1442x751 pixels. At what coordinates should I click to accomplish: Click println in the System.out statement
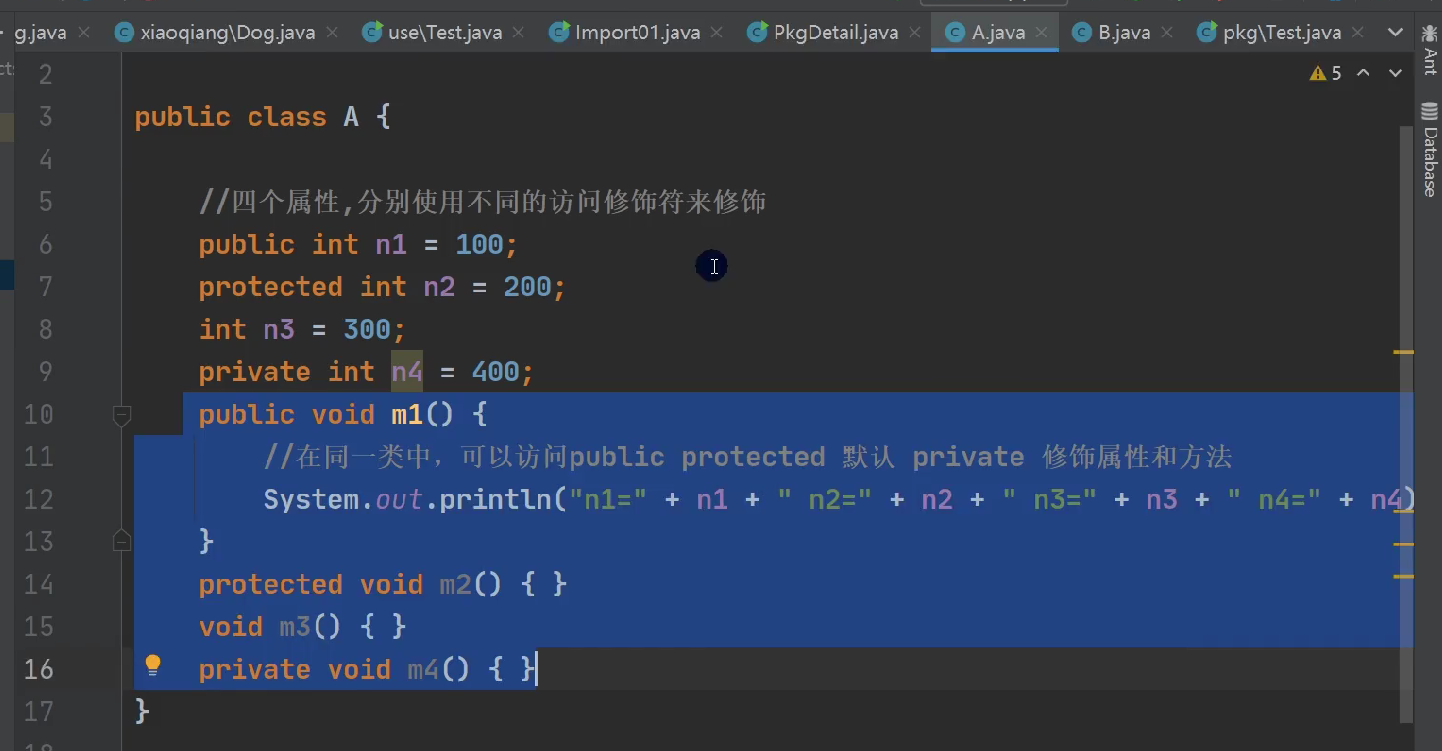coord(496,499)
